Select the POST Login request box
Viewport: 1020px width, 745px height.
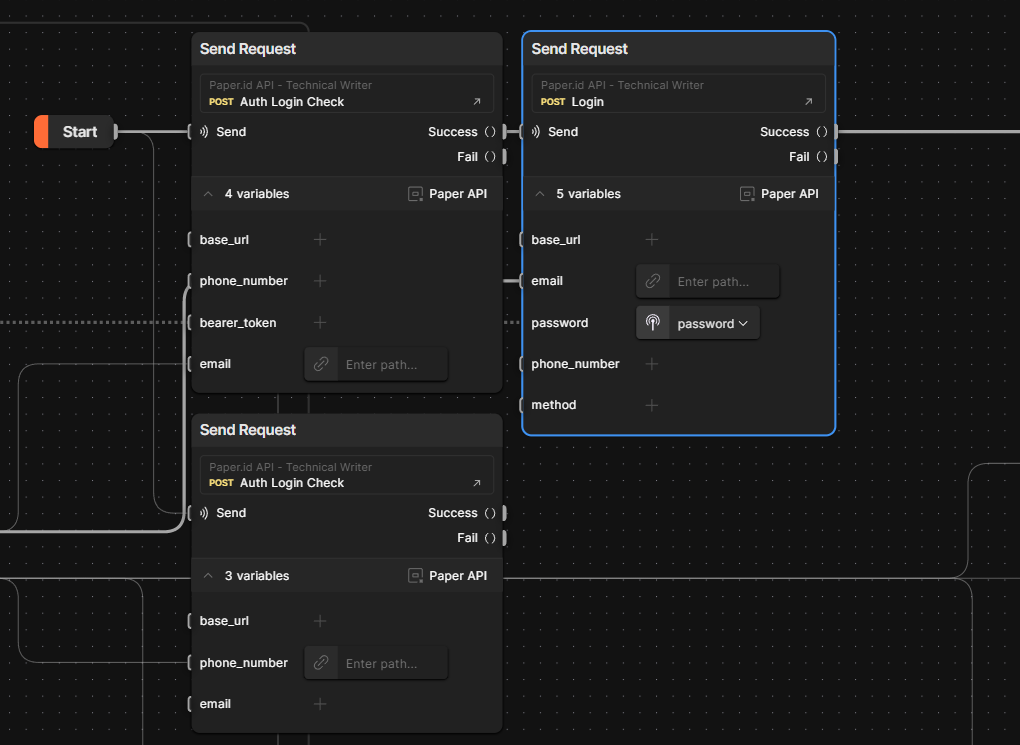678,94
